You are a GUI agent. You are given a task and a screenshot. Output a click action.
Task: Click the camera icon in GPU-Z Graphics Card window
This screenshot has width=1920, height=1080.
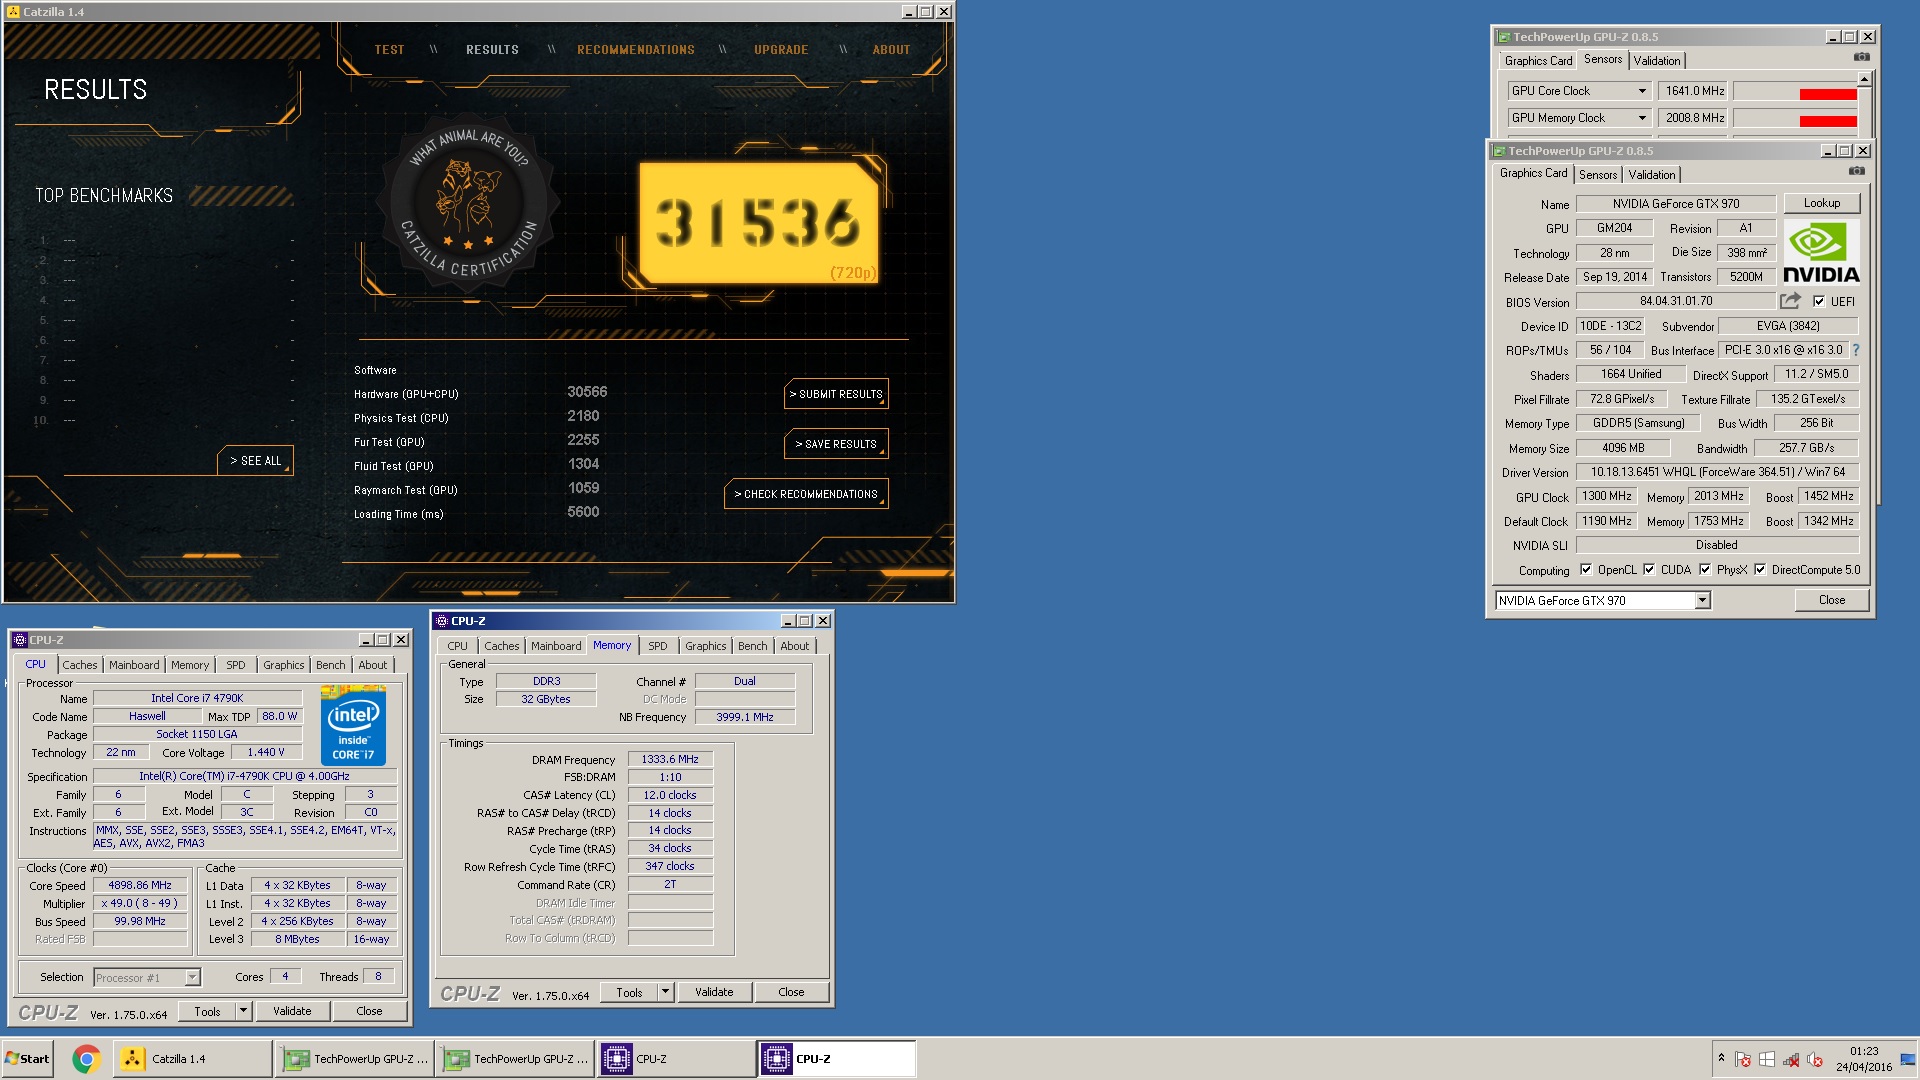[1856, 171]
